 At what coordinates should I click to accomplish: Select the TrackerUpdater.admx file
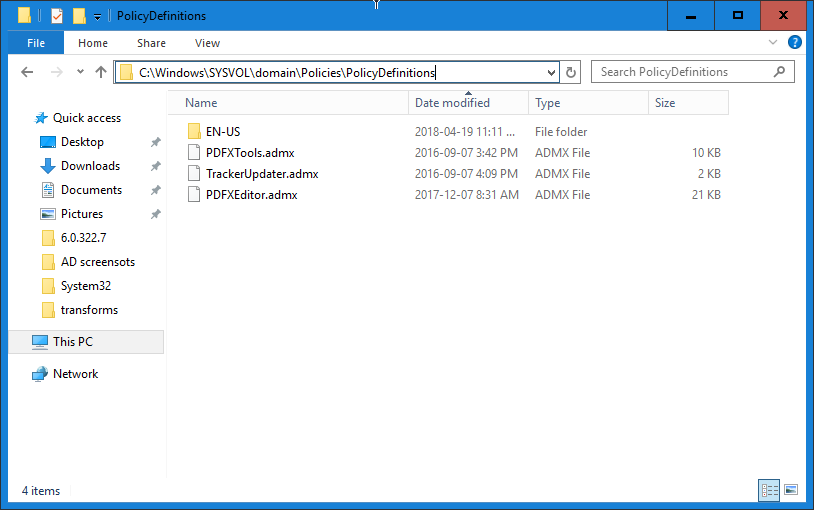coord(262,174)
